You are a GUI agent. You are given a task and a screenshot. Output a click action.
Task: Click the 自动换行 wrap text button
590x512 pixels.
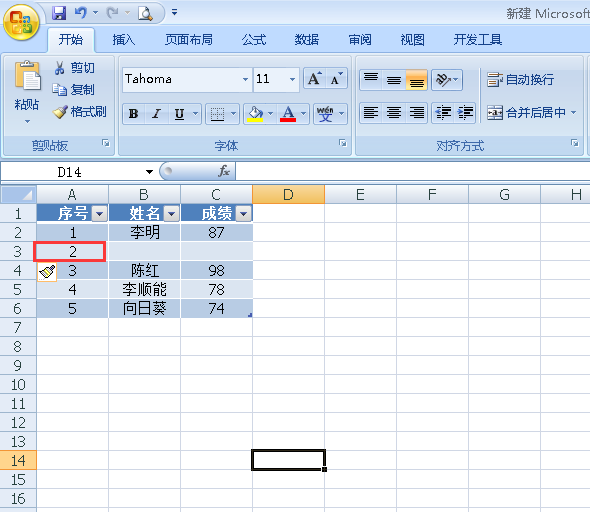point(520,80)
